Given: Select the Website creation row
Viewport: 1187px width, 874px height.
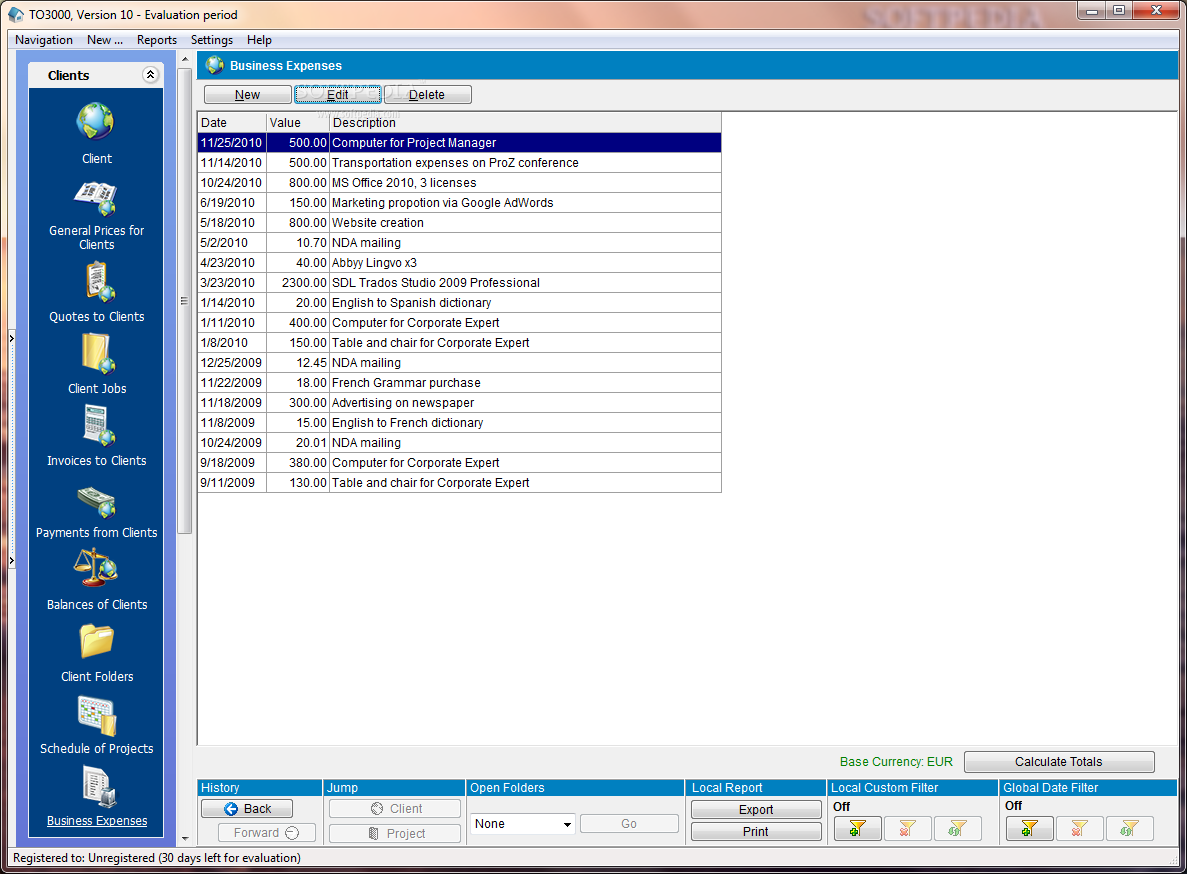Looking at the screenshot, I should [460, 222].
